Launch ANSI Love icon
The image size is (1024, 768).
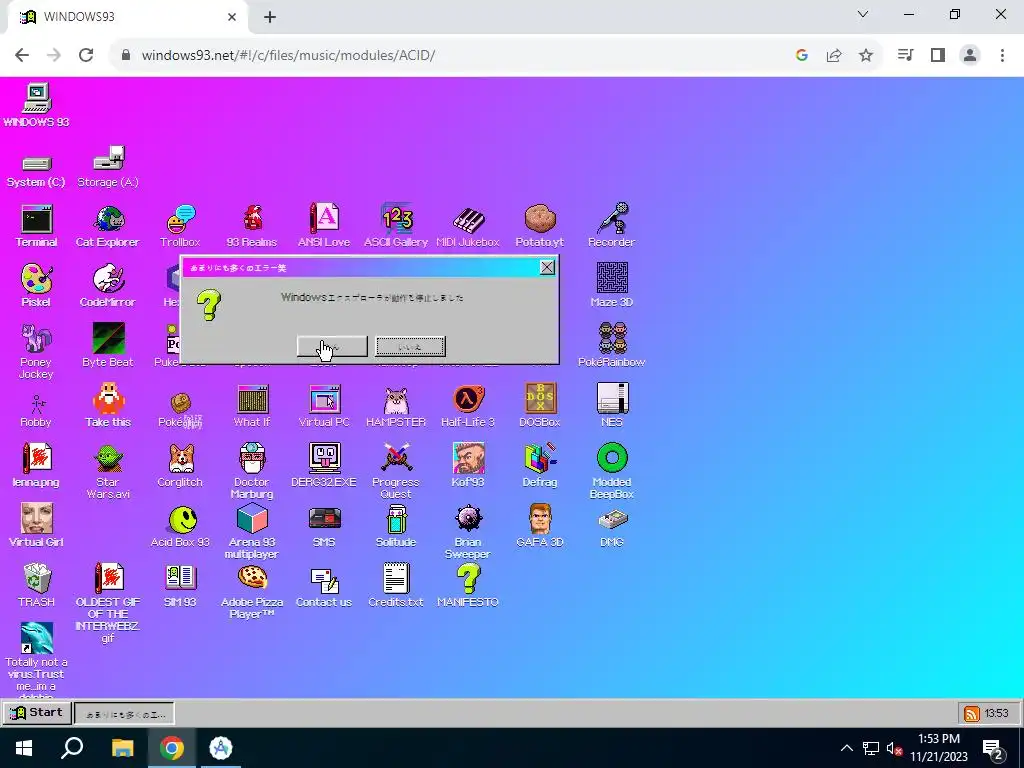pyautogui.click(x=324, y=226)
